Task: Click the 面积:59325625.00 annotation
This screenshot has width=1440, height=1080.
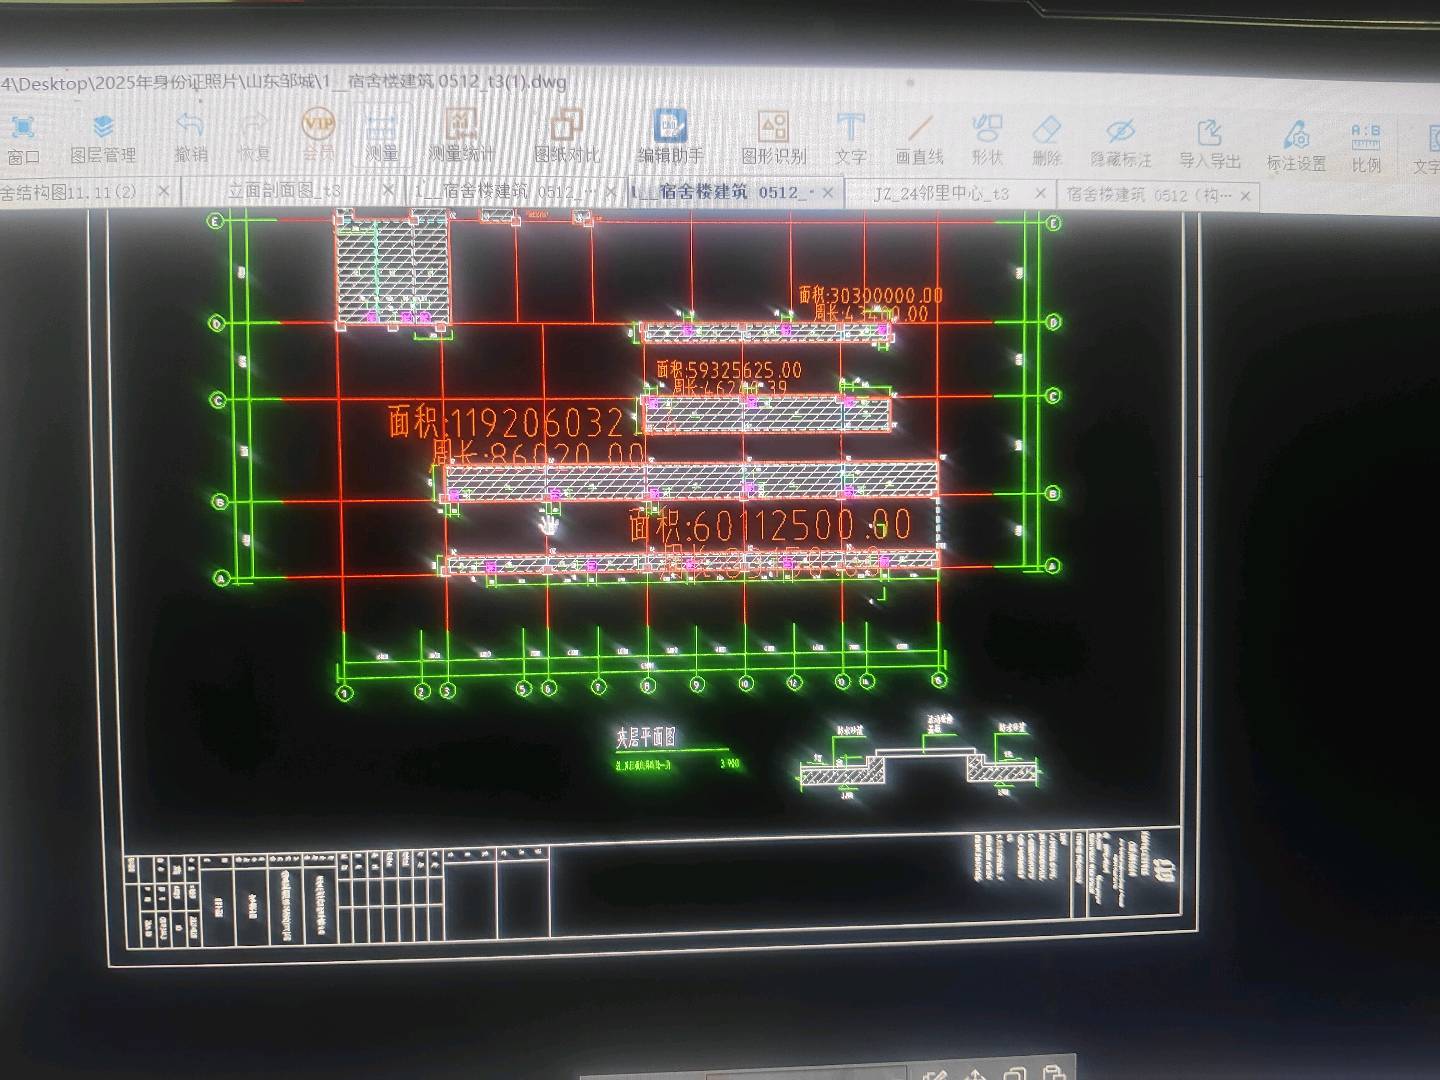Action: (x=728, y=370)
